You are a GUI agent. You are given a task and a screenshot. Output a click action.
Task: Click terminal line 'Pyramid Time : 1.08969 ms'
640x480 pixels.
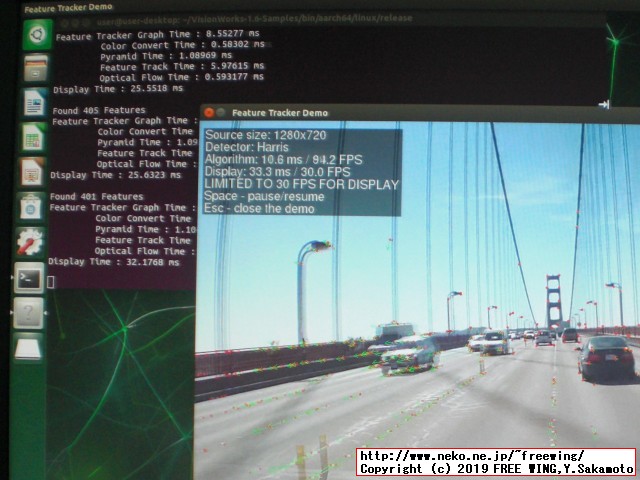(166, 56)
